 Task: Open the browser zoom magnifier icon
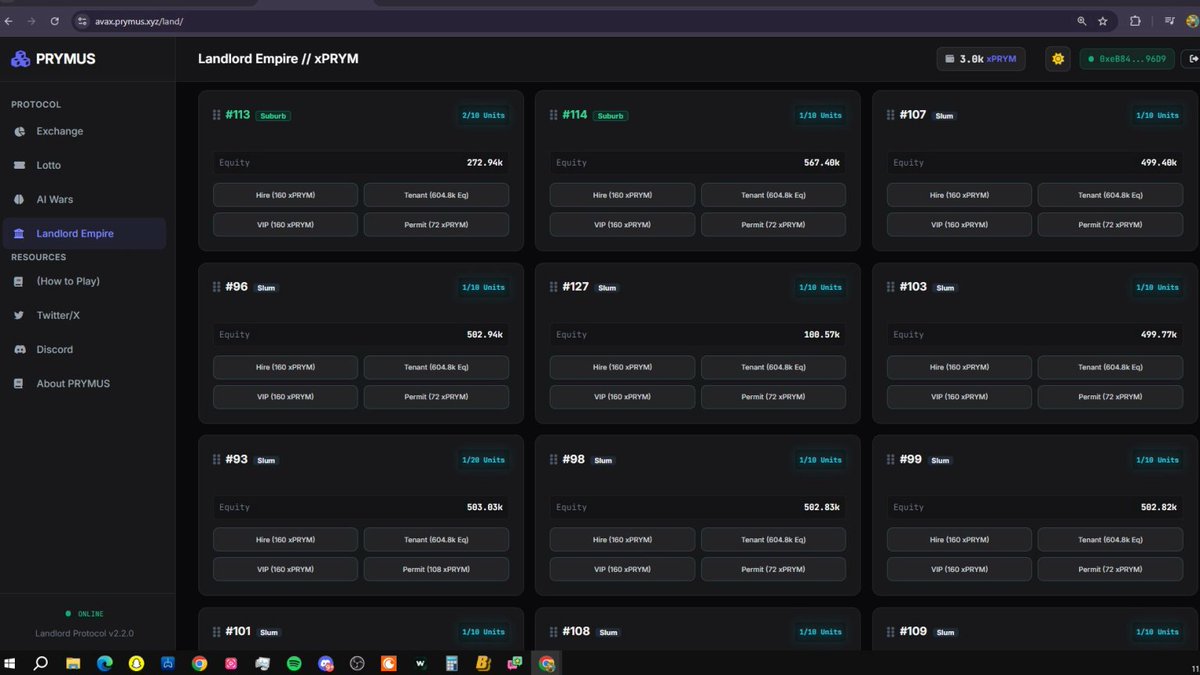(x=1081, y=20)
